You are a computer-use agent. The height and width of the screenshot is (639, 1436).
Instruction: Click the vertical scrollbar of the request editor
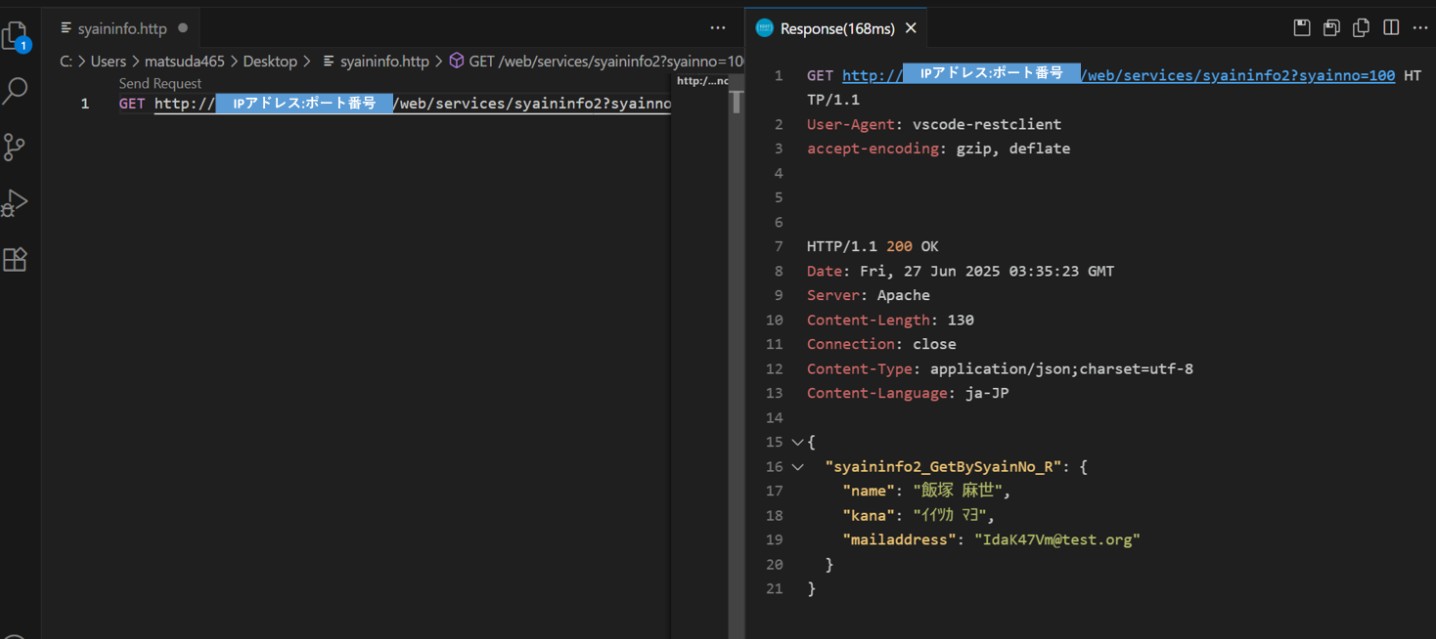pos(737,101)
